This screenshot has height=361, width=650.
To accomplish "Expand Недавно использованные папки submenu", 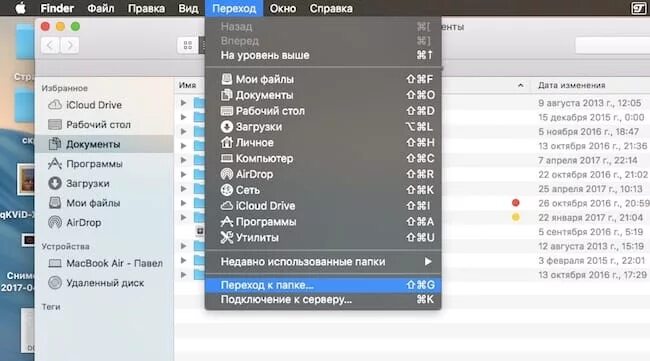I will (323, 262).
